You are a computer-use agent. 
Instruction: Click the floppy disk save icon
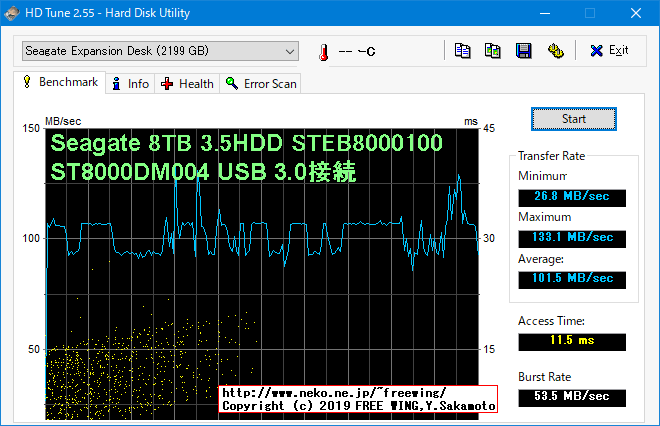524,51
